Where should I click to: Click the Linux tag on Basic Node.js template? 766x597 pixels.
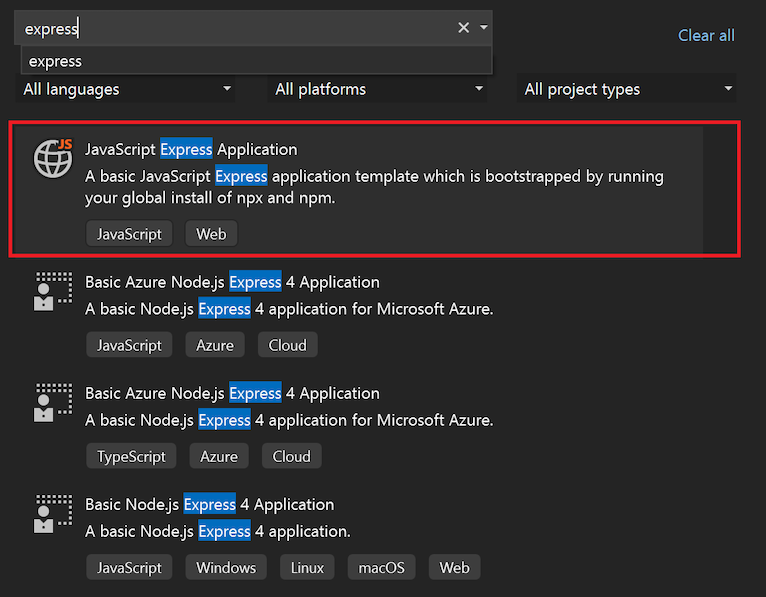tap(307, 567)
